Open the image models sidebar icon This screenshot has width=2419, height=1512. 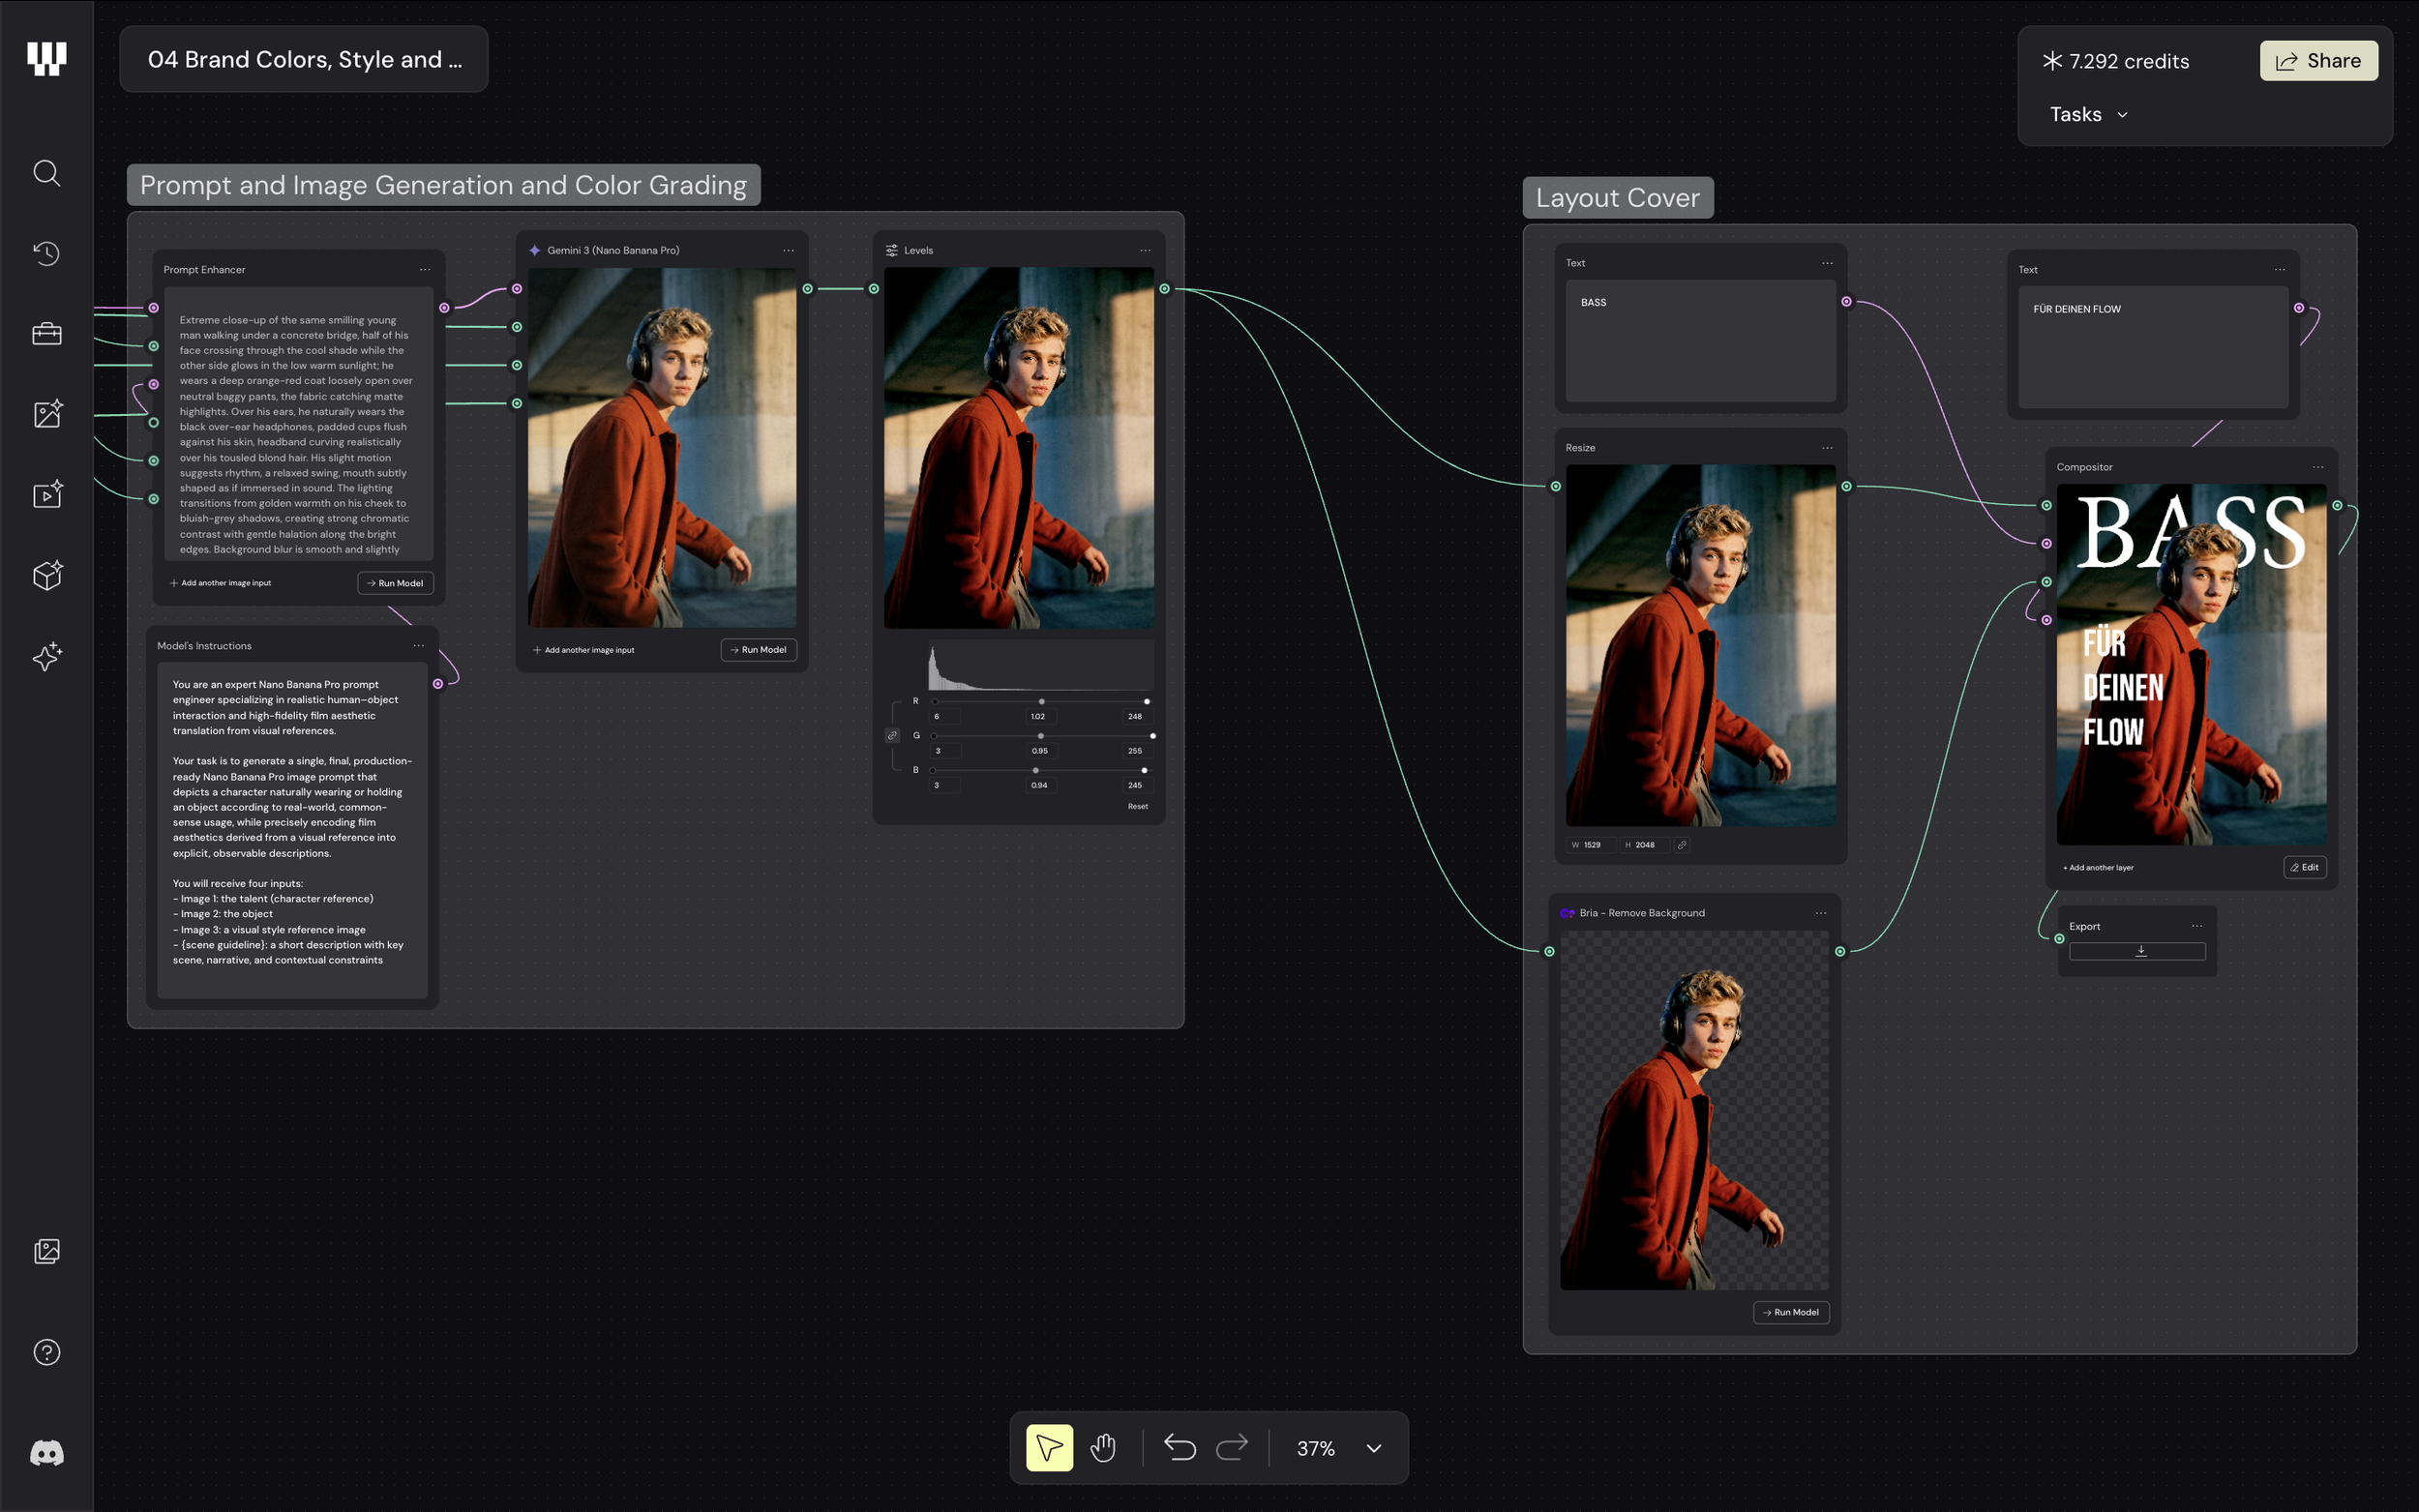click(46, 414)
